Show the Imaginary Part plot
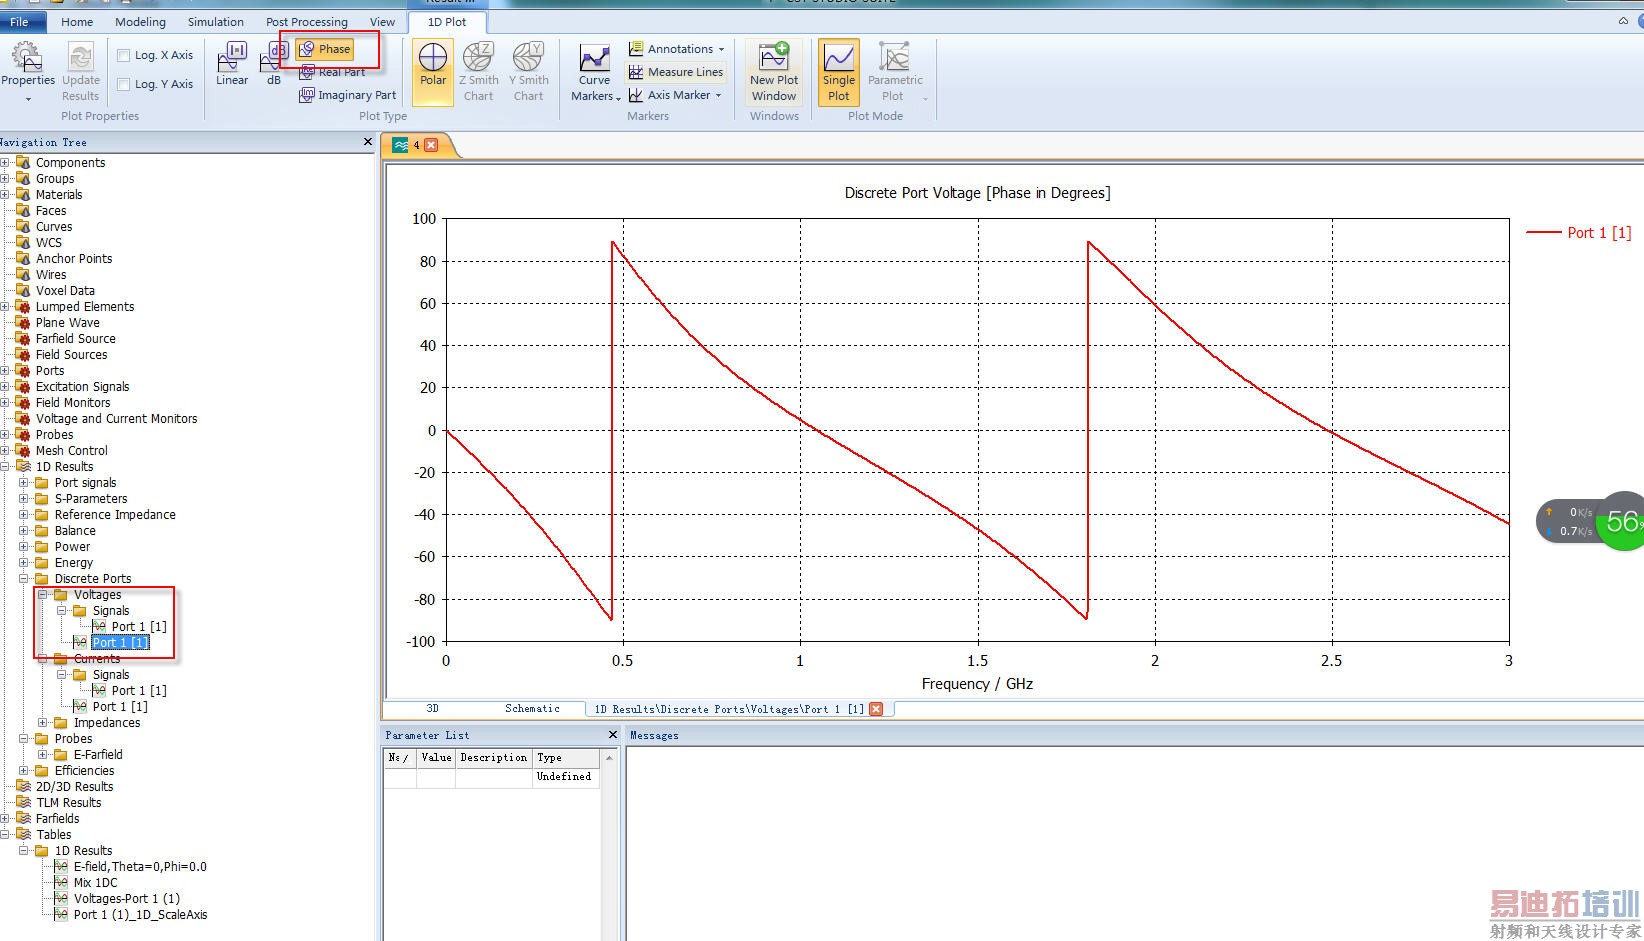This screenshot has width=1644, height=941. pyautogui.click(x=347, y=95)
